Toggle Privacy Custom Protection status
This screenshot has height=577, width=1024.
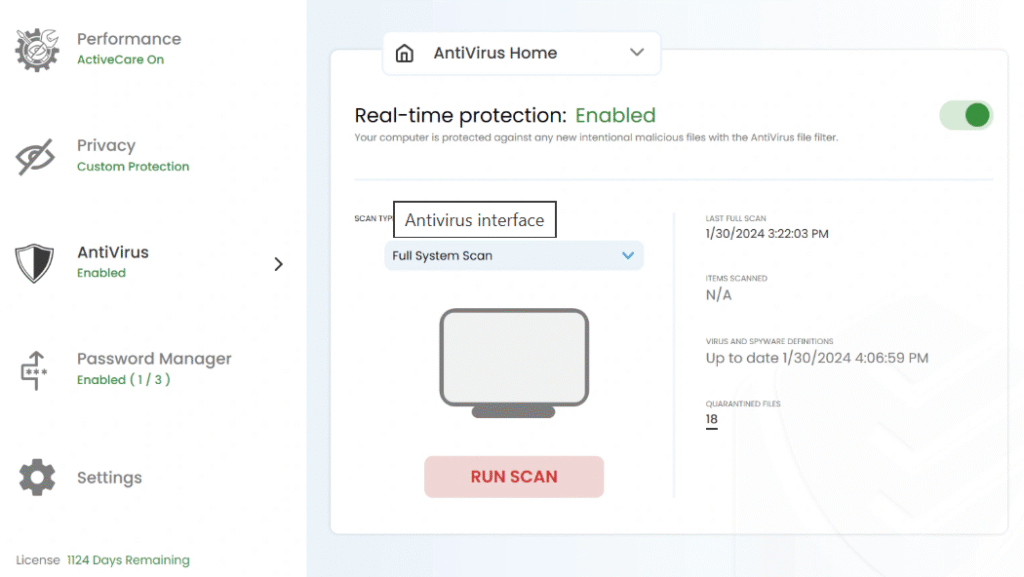133,166
